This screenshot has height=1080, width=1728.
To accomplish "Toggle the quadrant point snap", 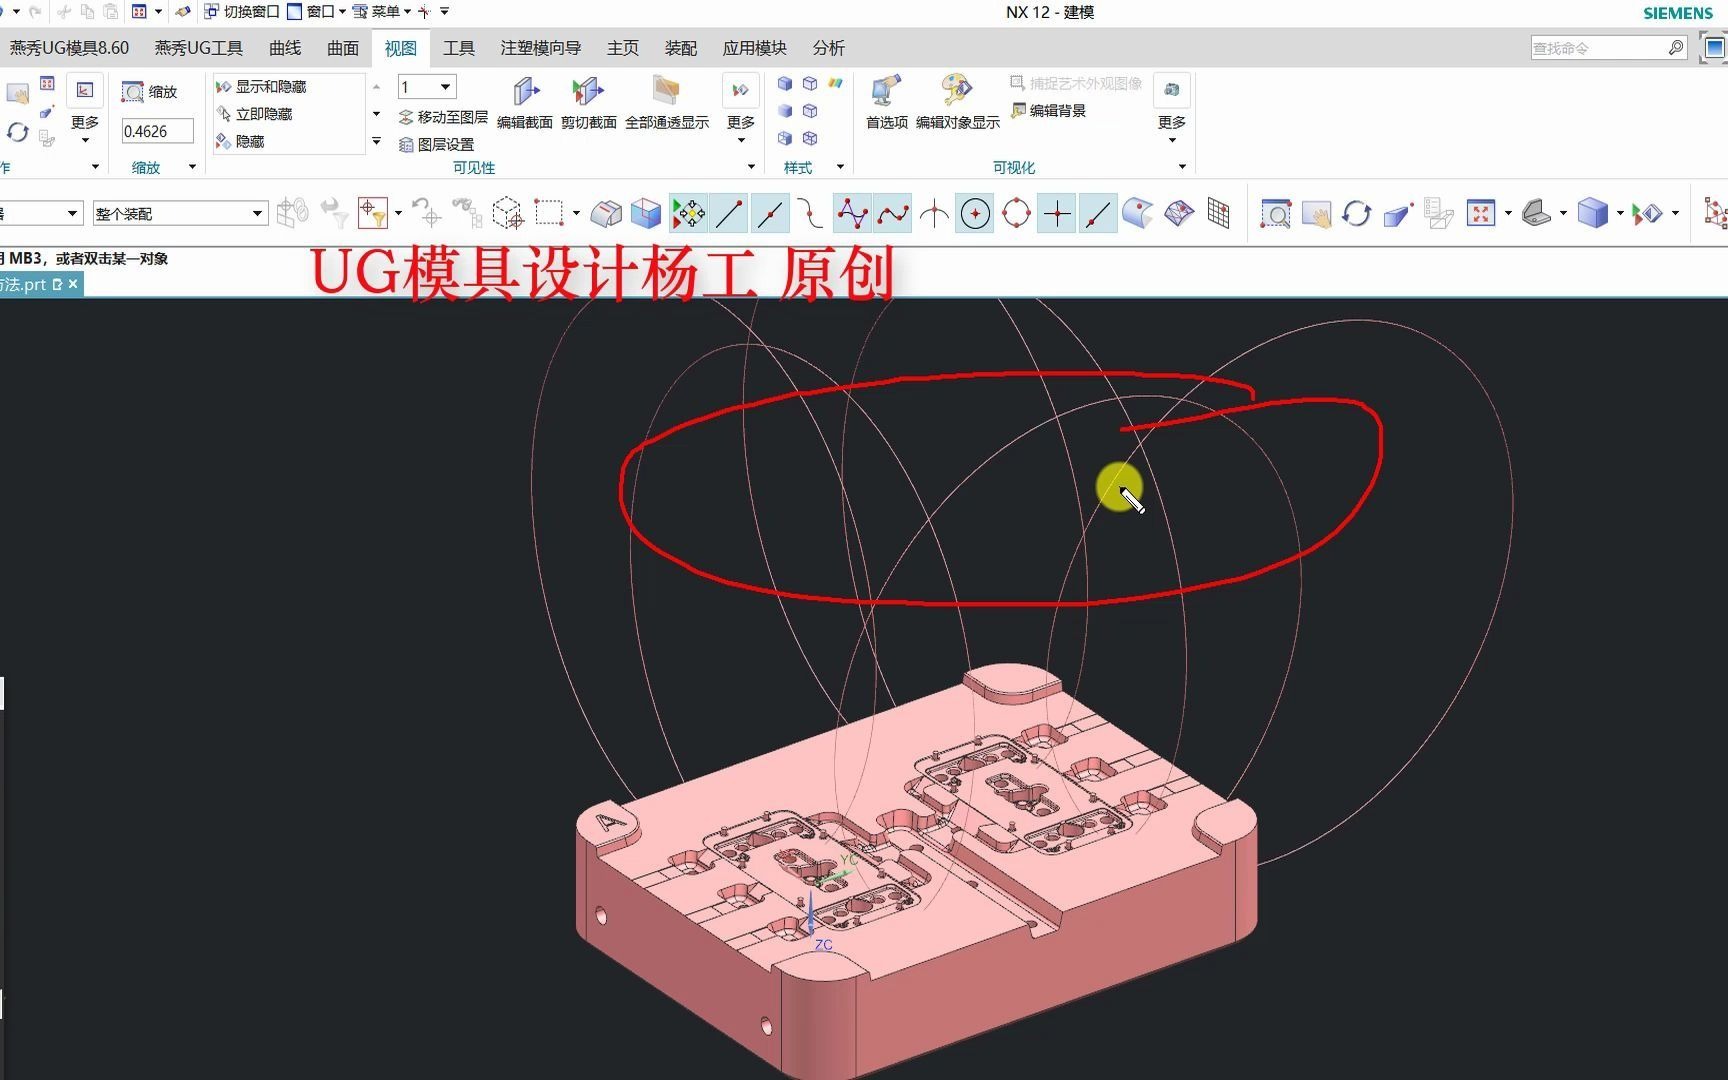I will click(x=1016, y=214).
